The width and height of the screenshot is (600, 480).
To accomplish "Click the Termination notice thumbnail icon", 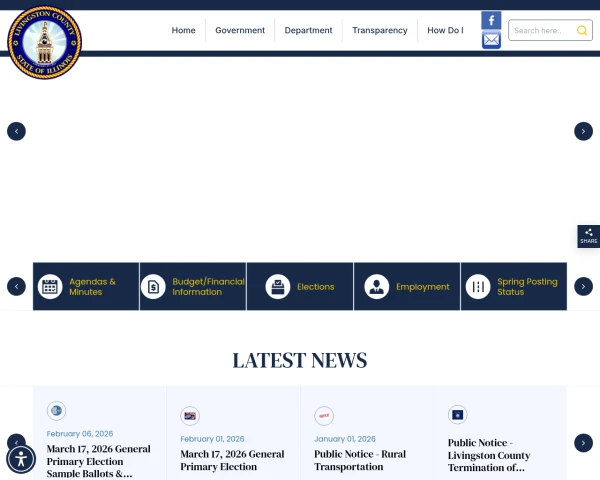I will [457, 415].
